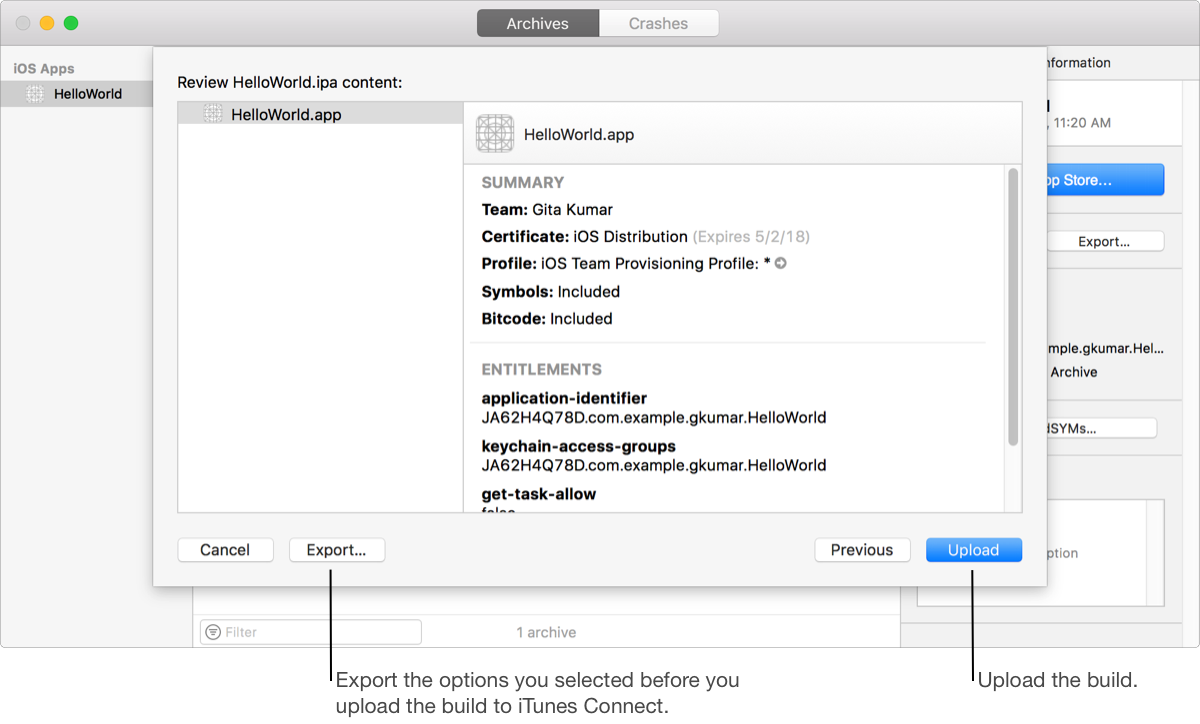The height and width of the screenshot is (724, 1200).
Task: Switch to the Crashes tab
Action: click(658, 23)
